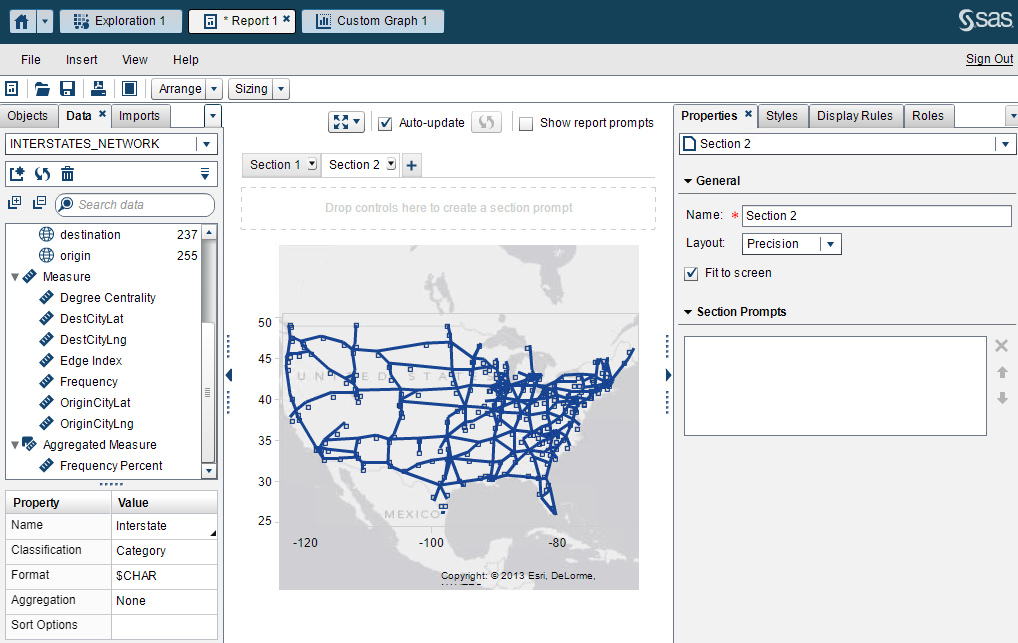Refresh the INTERSTATES_NETWORK data source
The height and width of the screenshot is (643, 1018).
pyautogui.click(x=40, y=172)
